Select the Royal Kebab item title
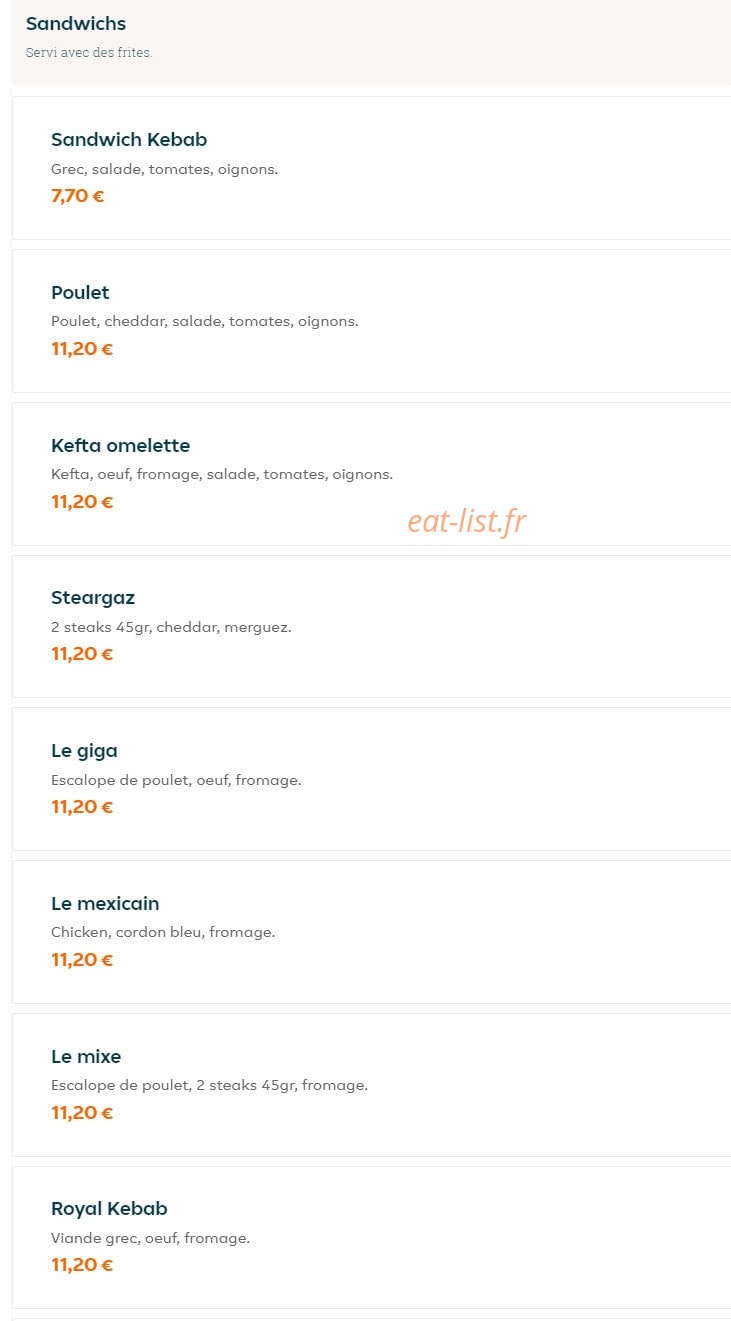Viewport: 731px width, 1321px height. click(109, 1209)
